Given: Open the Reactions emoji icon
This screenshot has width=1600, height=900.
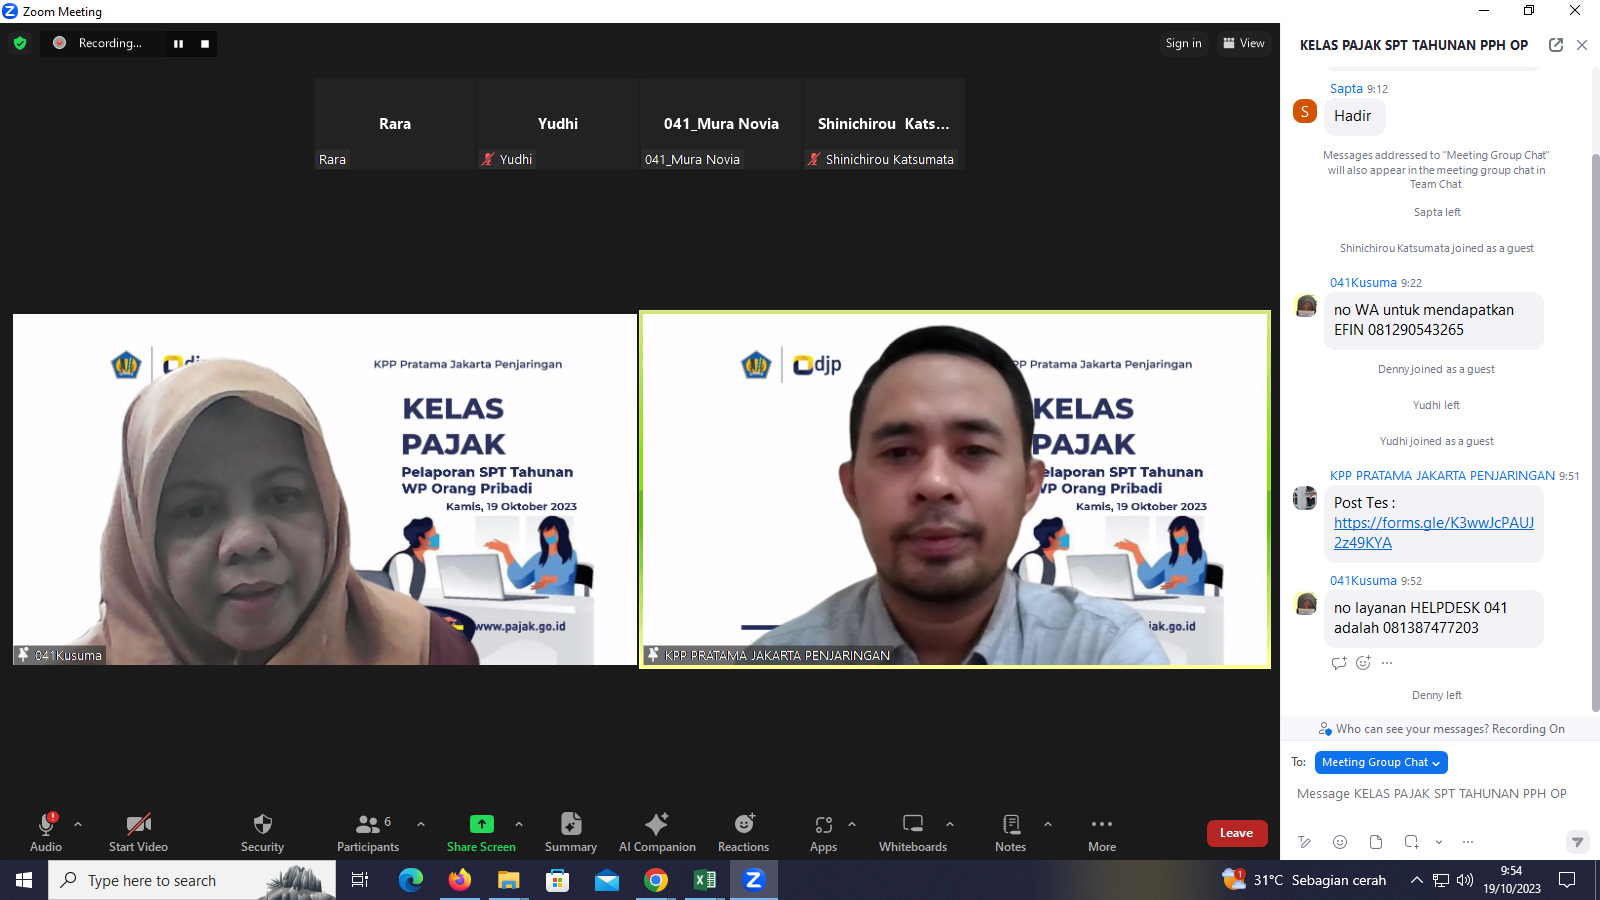Looking at the screenshot, I should click(743, 824).
